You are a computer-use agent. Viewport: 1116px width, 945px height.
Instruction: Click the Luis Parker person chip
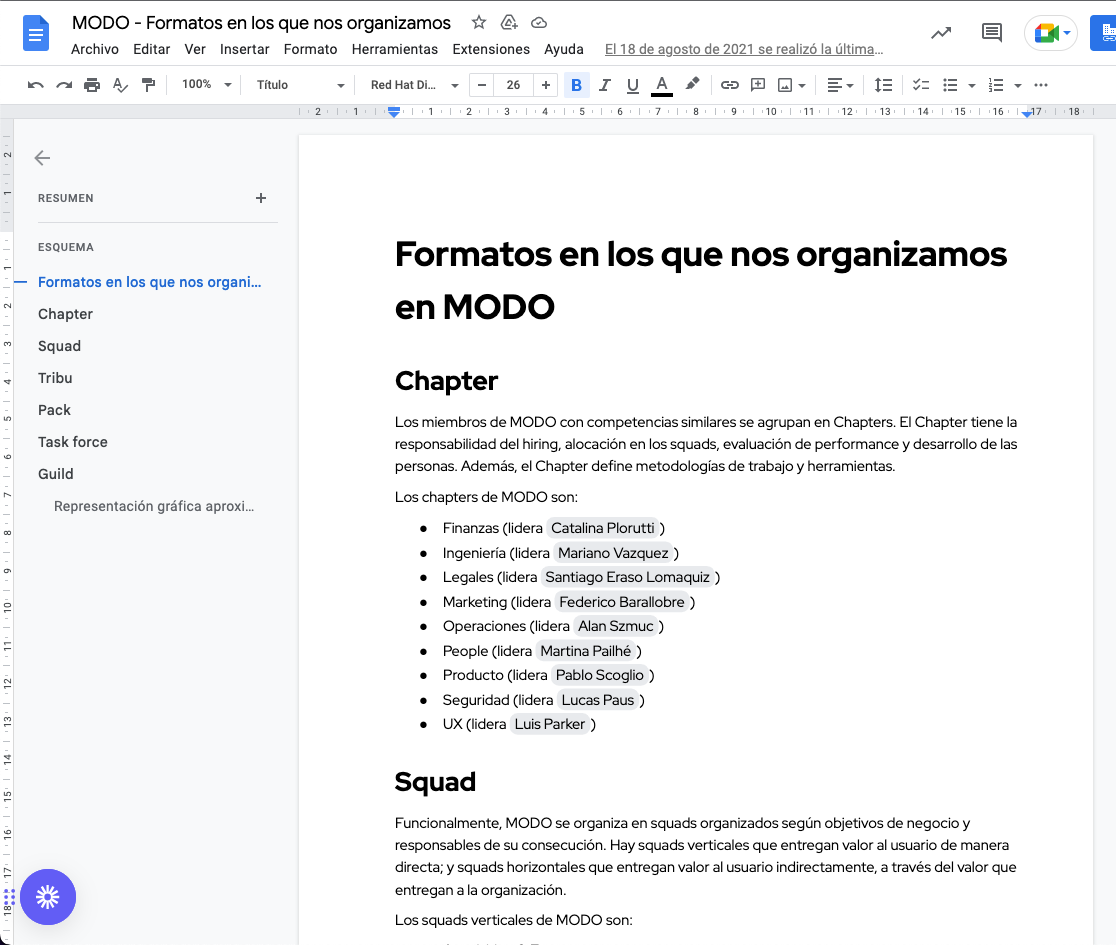(x=549, y=724)
